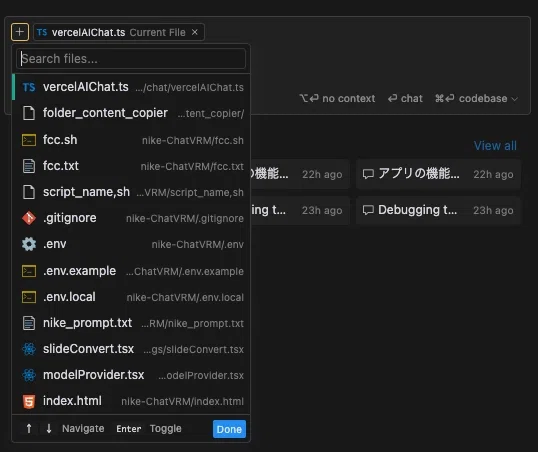
Task: Click the Done button
Action: [229, 429]
